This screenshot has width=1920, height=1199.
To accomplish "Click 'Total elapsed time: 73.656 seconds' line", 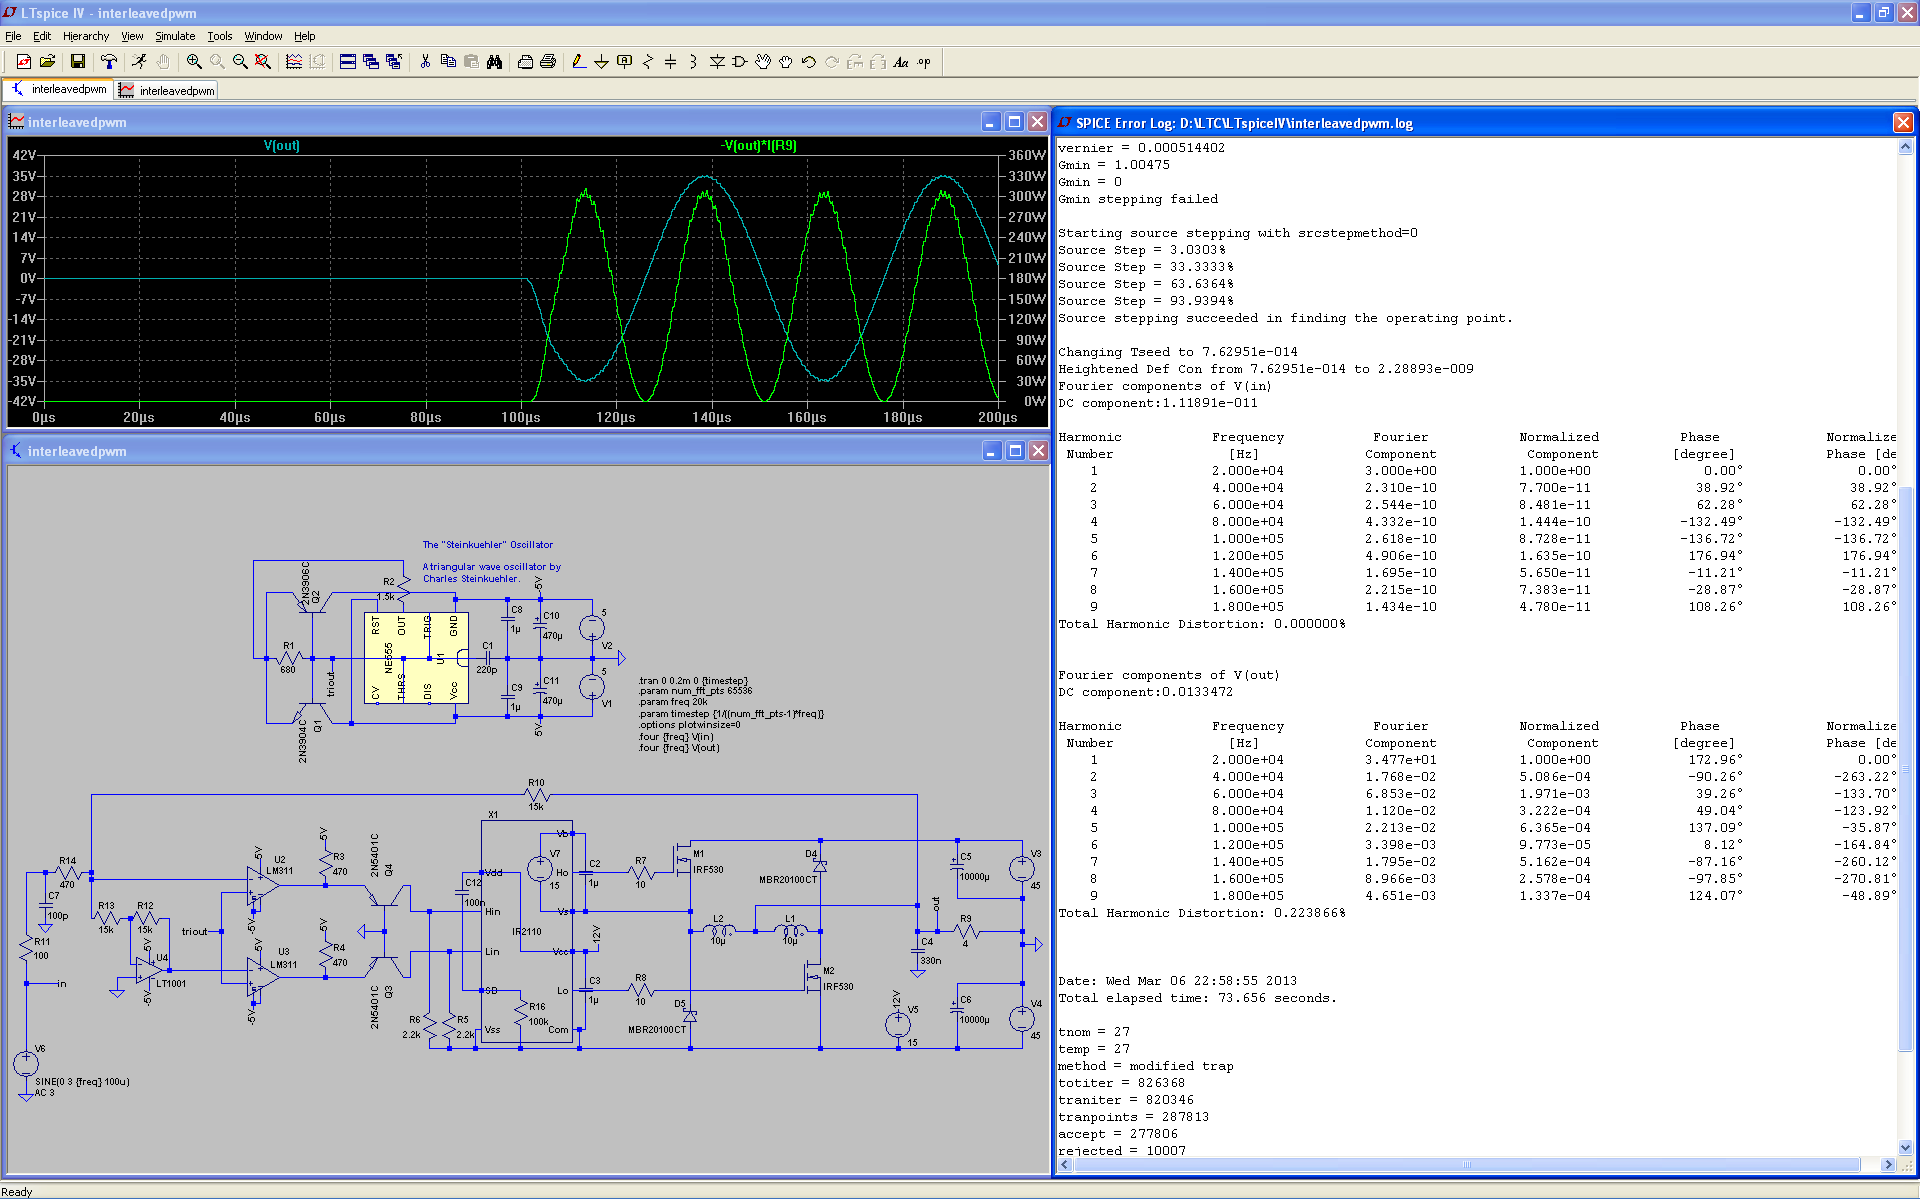I will (1197, 998).
